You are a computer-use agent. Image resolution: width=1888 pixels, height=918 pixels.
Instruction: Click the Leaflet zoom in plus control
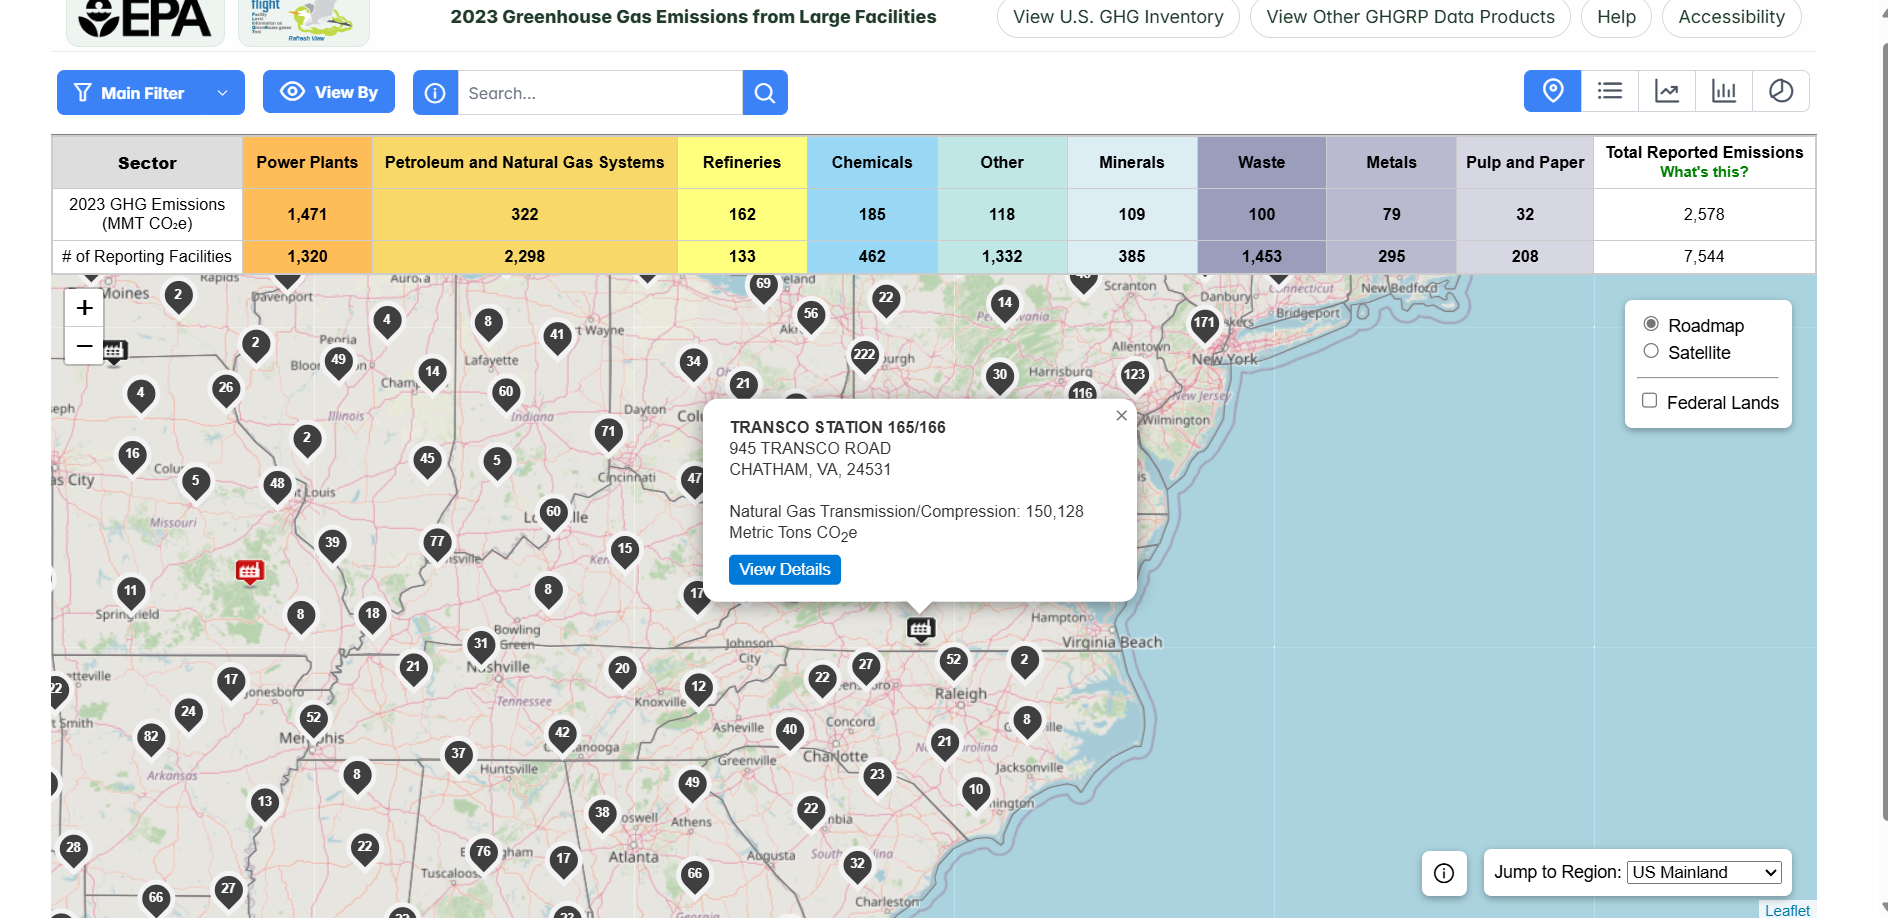pos(84,307)
